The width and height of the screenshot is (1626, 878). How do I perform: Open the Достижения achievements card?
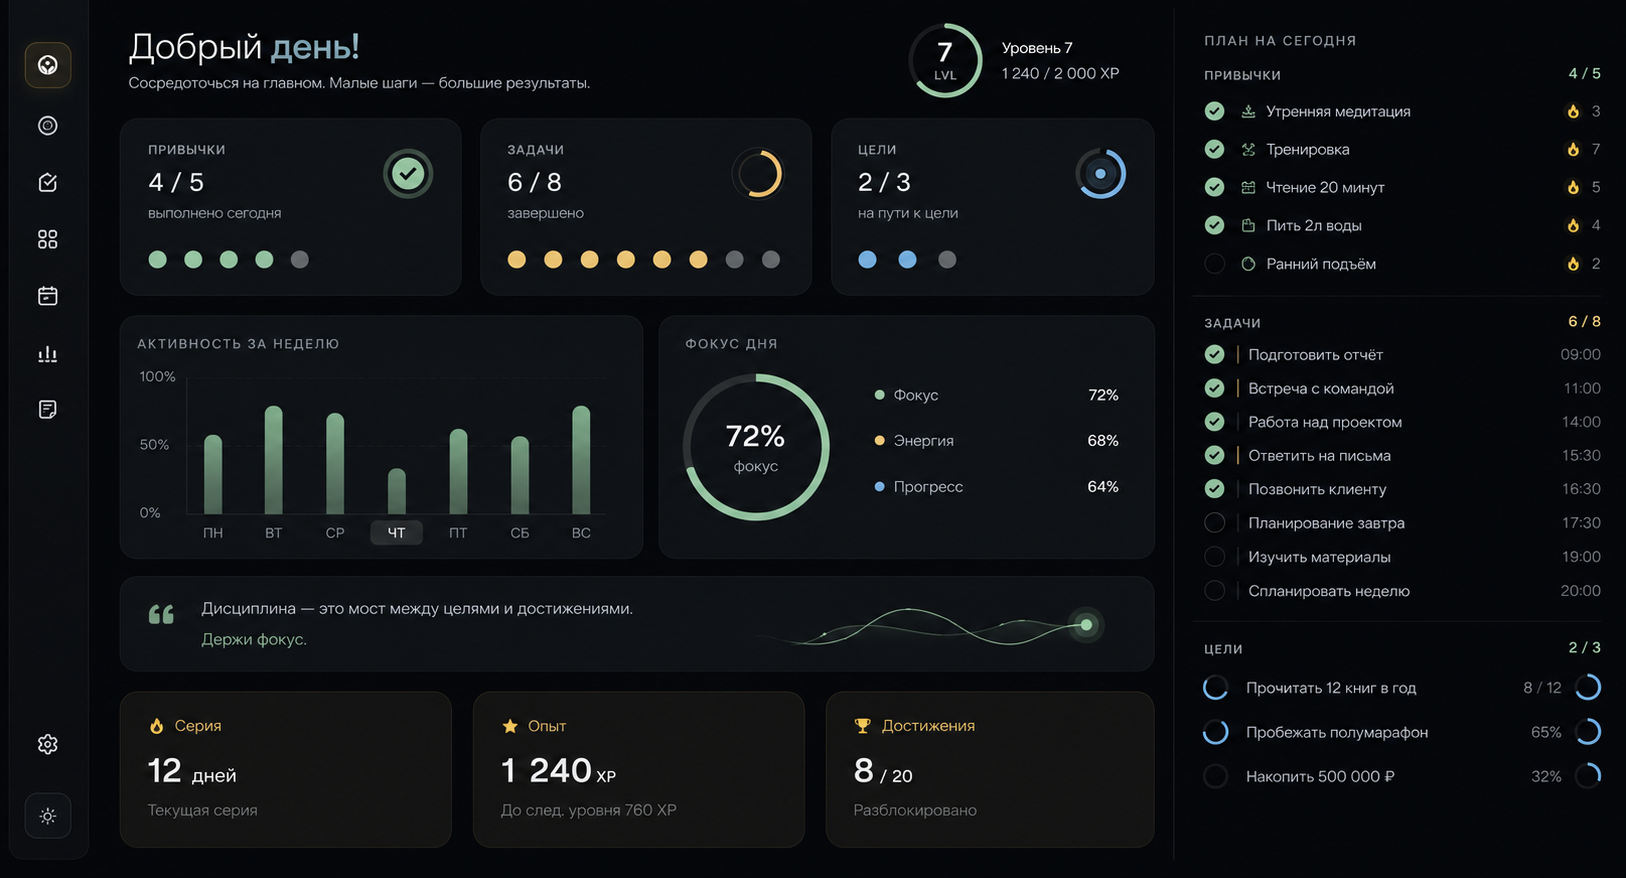(x=990, y=769)
